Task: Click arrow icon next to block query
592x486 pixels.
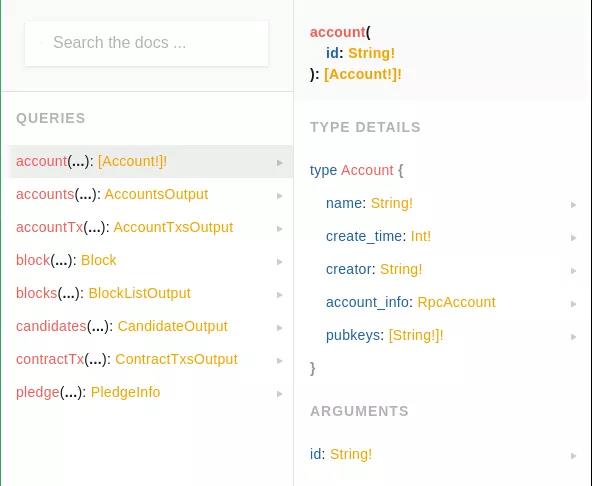Action: click(280, 262)
